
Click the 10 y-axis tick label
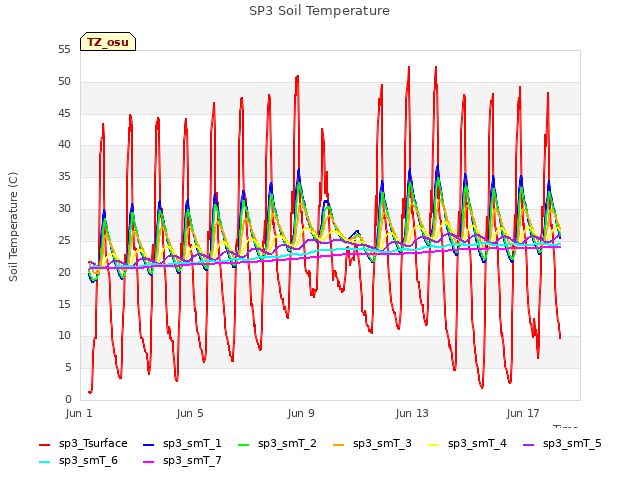pos(64,336)
